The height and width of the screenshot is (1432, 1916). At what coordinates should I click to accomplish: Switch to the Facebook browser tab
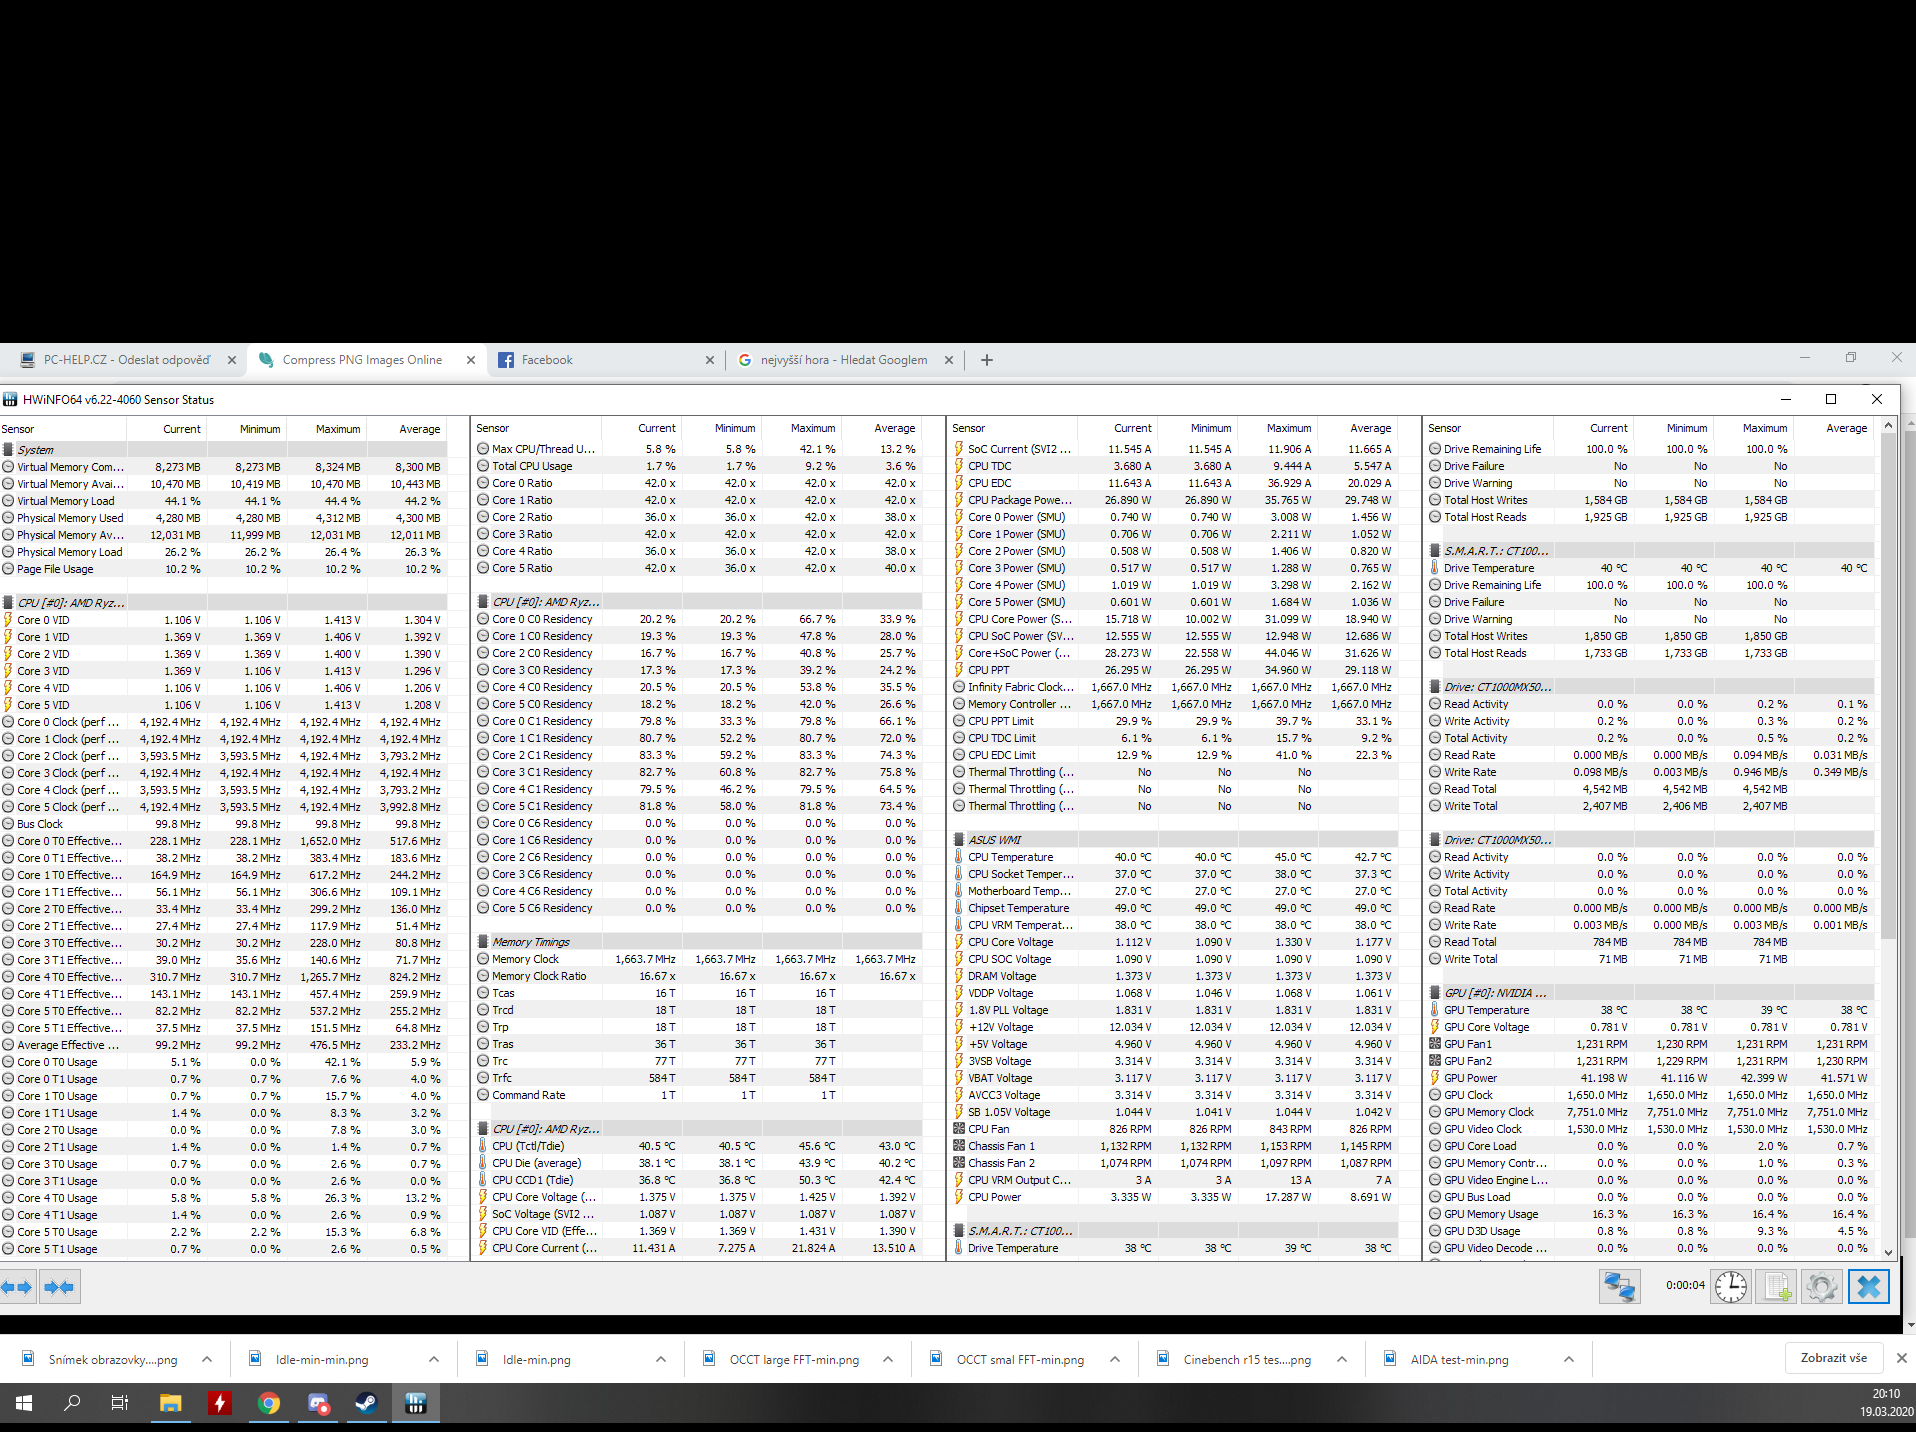pyautogui.click(x=547, y=360)
